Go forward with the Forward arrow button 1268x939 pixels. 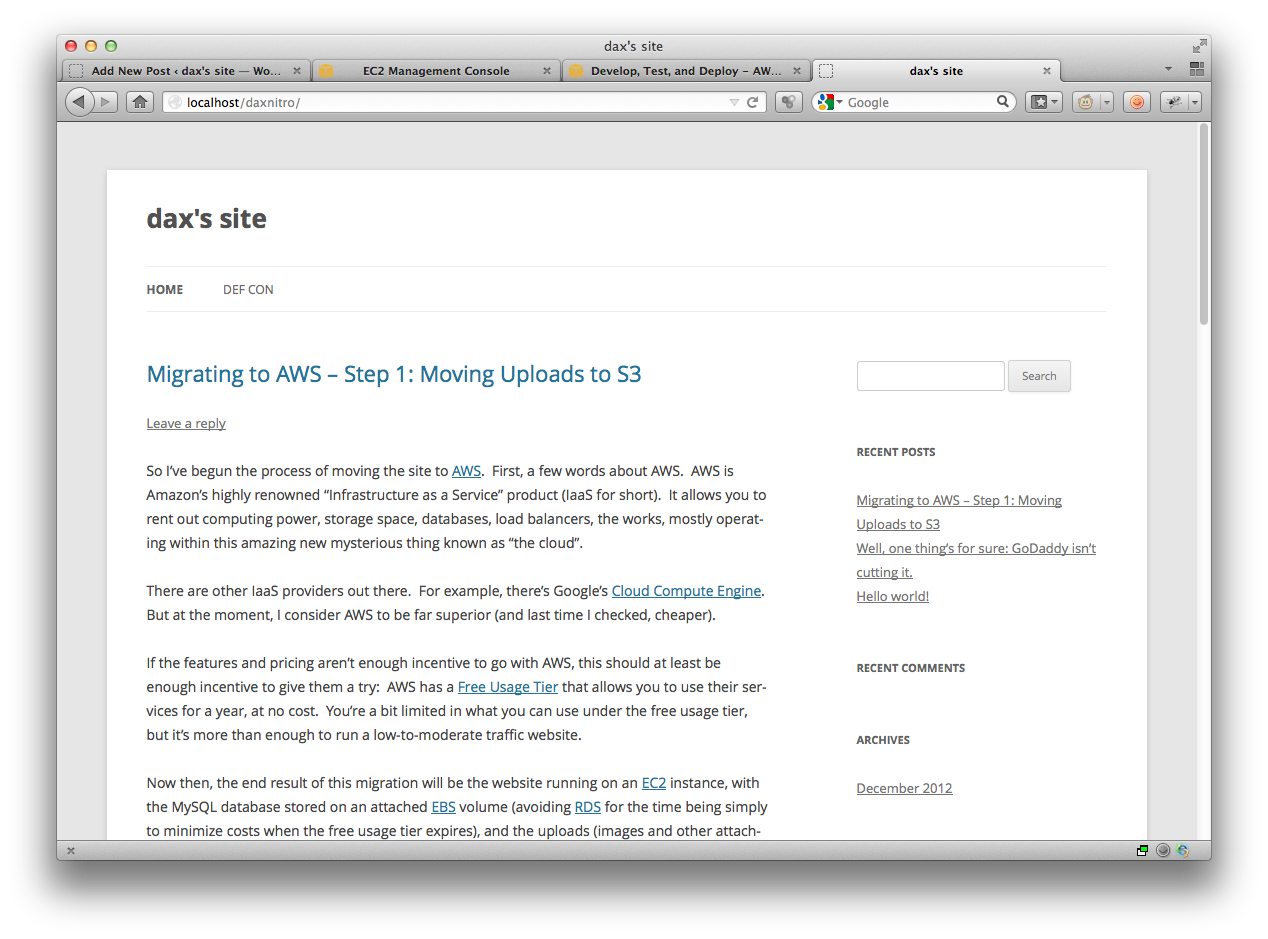click(x=106, y=102)
